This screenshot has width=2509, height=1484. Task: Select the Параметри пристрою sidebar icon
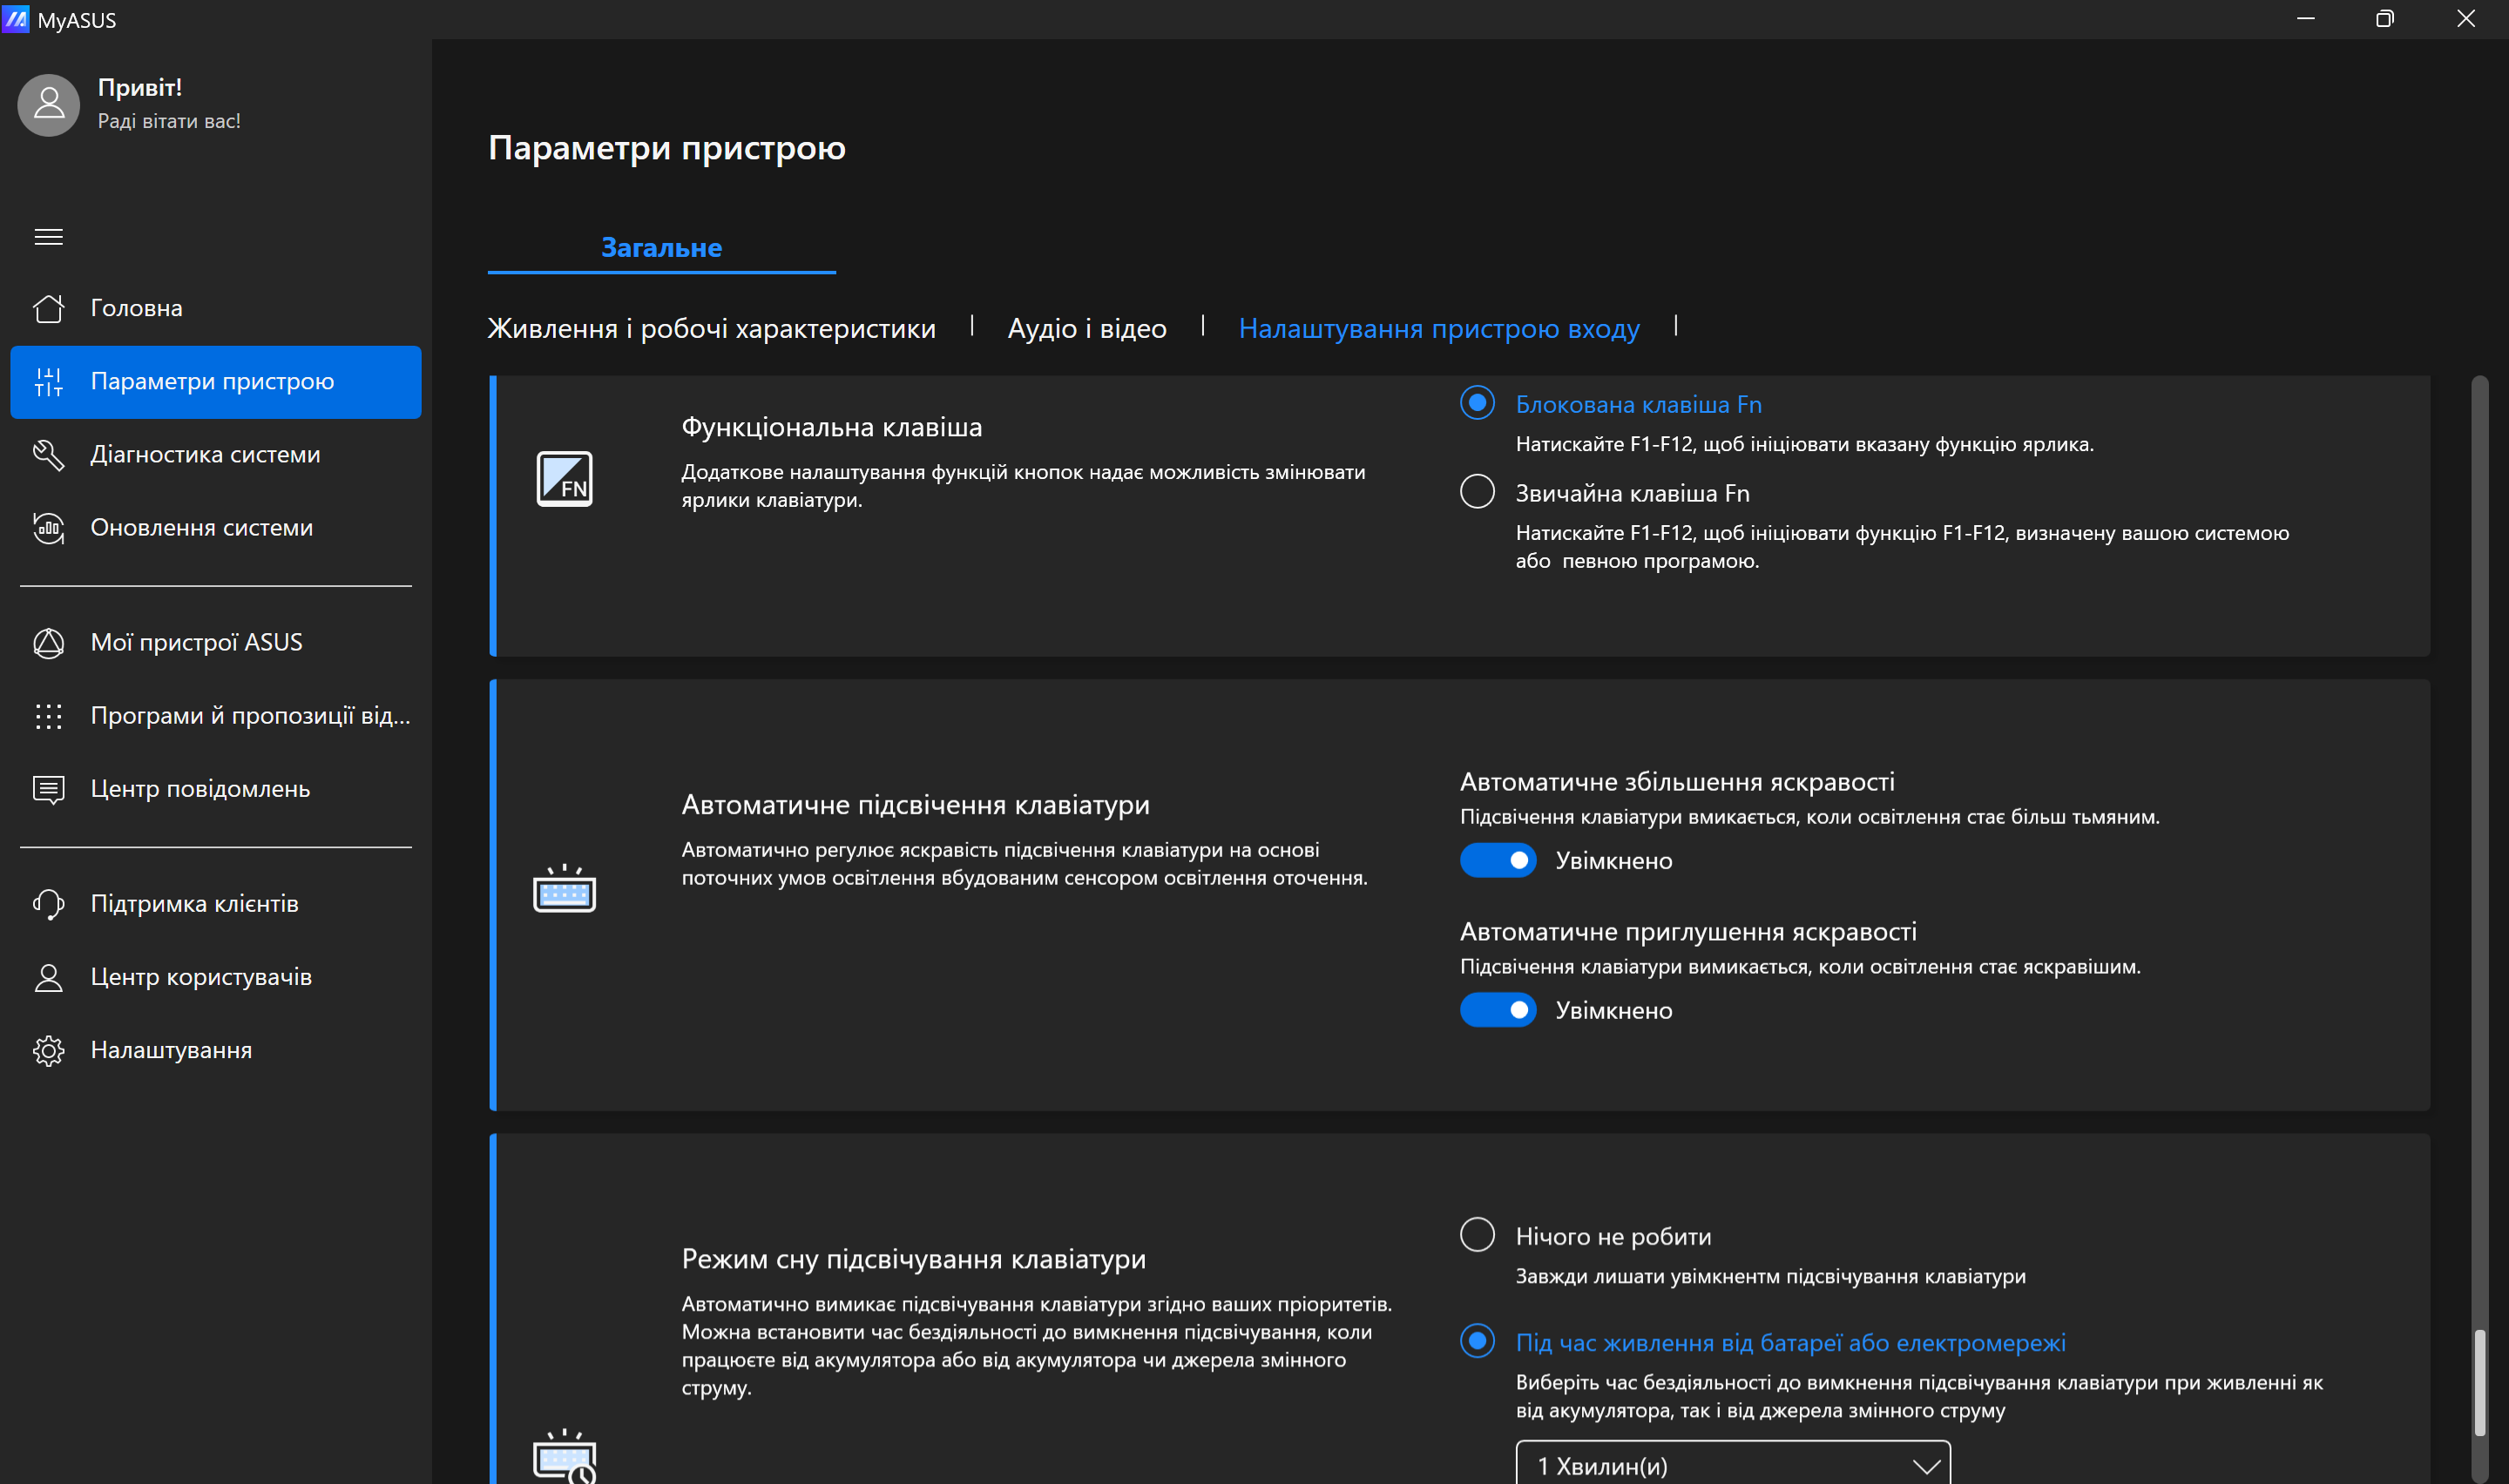click(48, 381)
